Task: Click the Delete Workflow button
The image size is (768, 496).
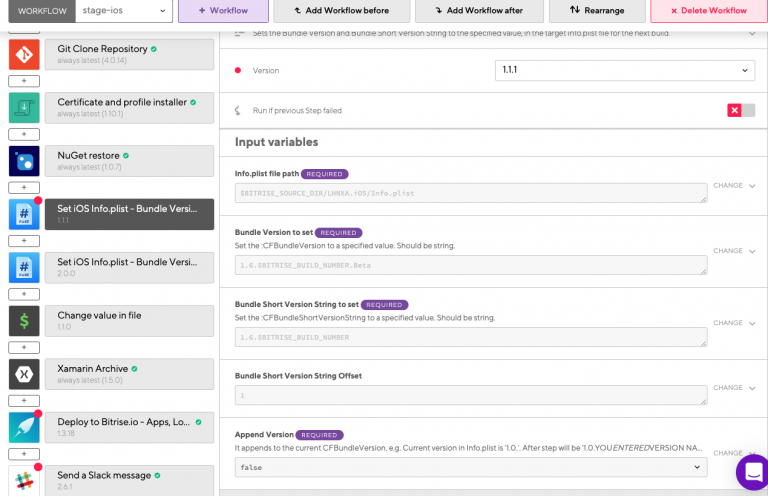Action: tap(709, 11)
